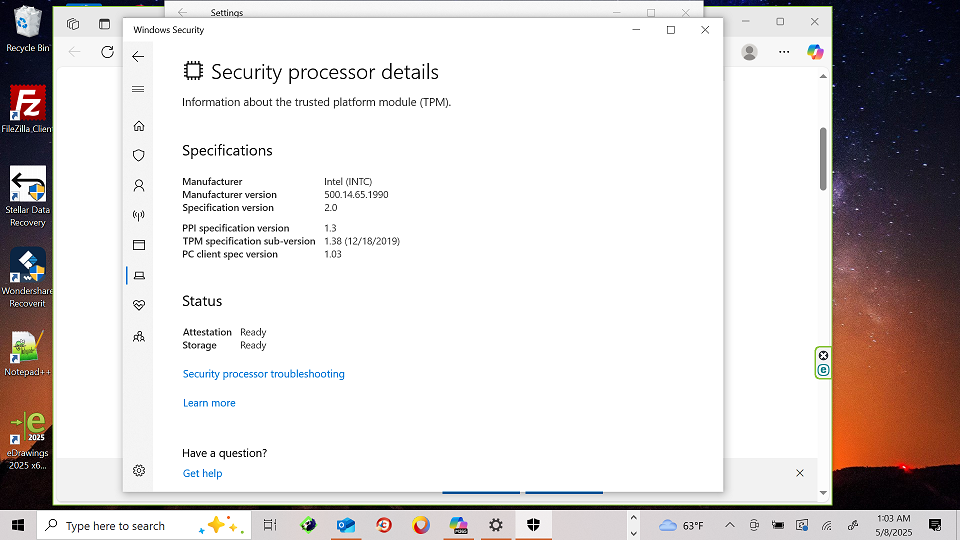Open Virus & threat protection shield icon
This screenshot has height=540, width=960.
coord(139,156)
